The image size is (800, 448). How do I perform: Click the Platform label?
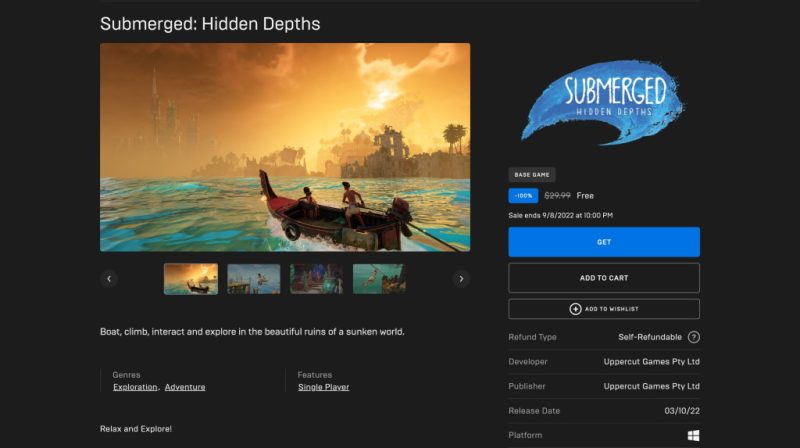coord(525,435)
